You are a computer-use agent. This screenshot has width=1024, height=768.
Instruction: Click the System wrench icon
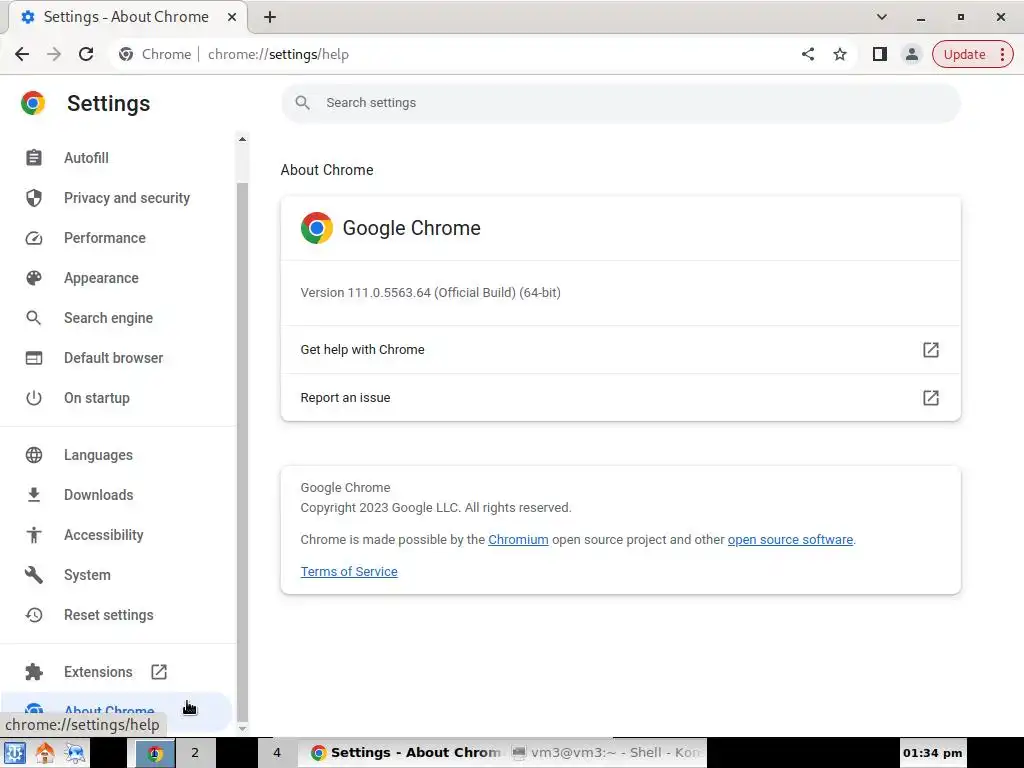click(x=34, y=575)
